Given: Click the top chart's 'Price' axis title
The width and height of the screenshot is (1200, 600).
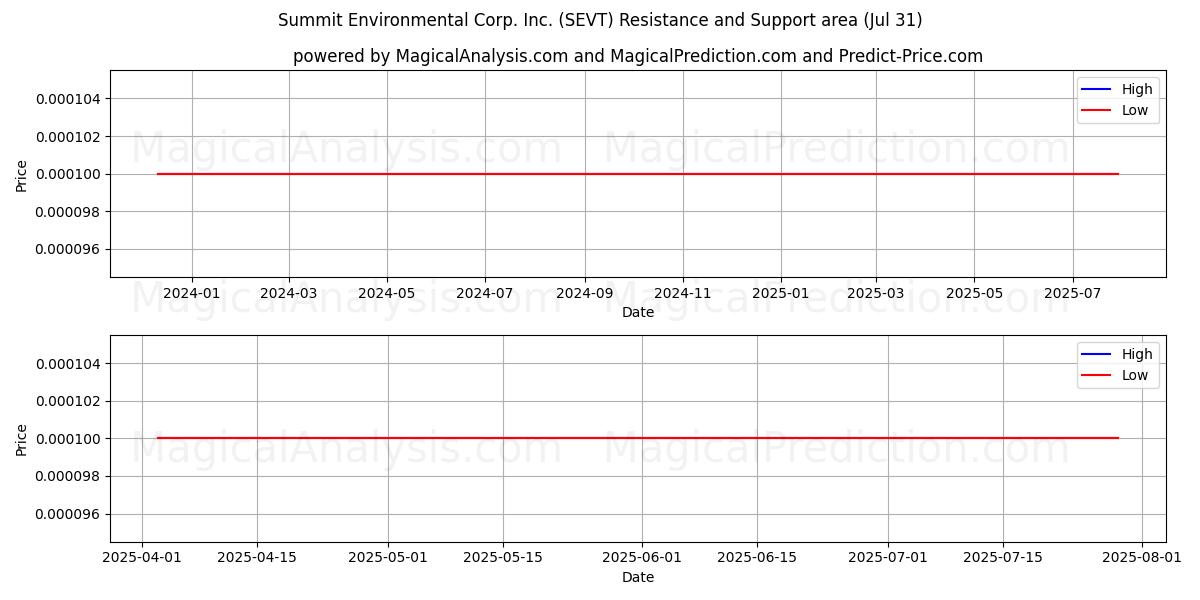Looking at the screenshot, I should 22,174.
